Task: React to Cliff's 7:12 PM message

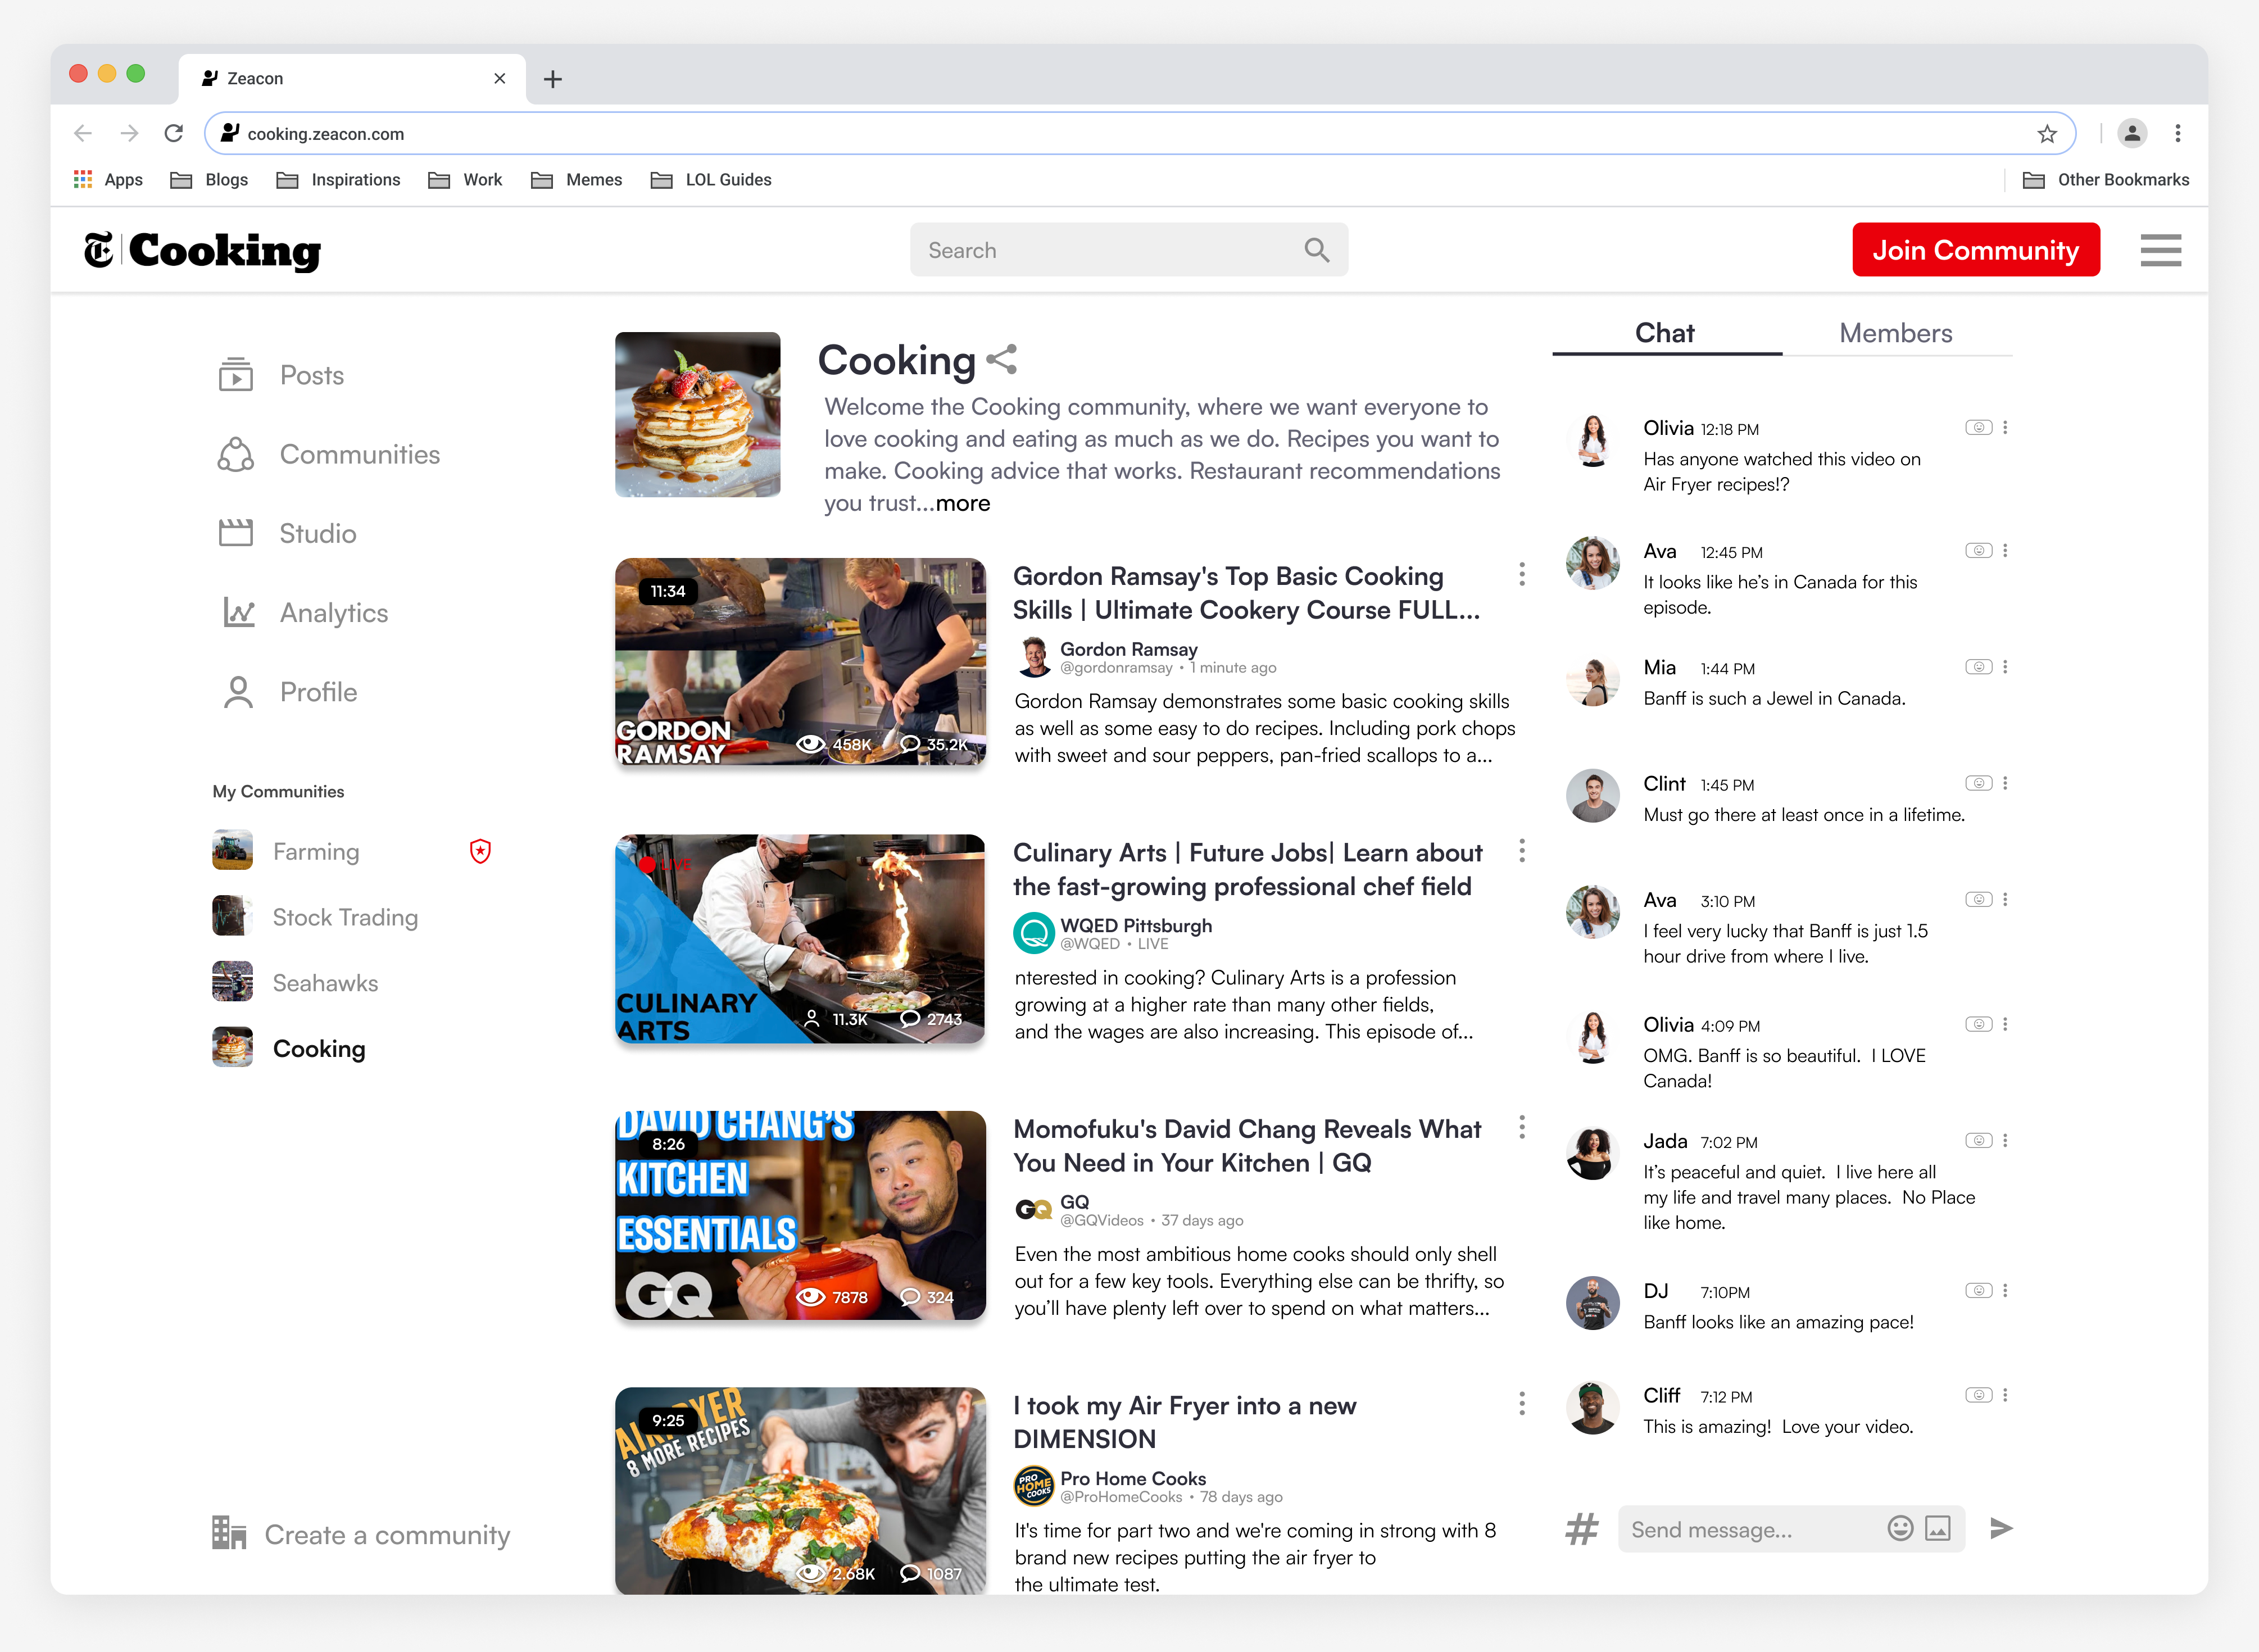Action: 1978,1395
